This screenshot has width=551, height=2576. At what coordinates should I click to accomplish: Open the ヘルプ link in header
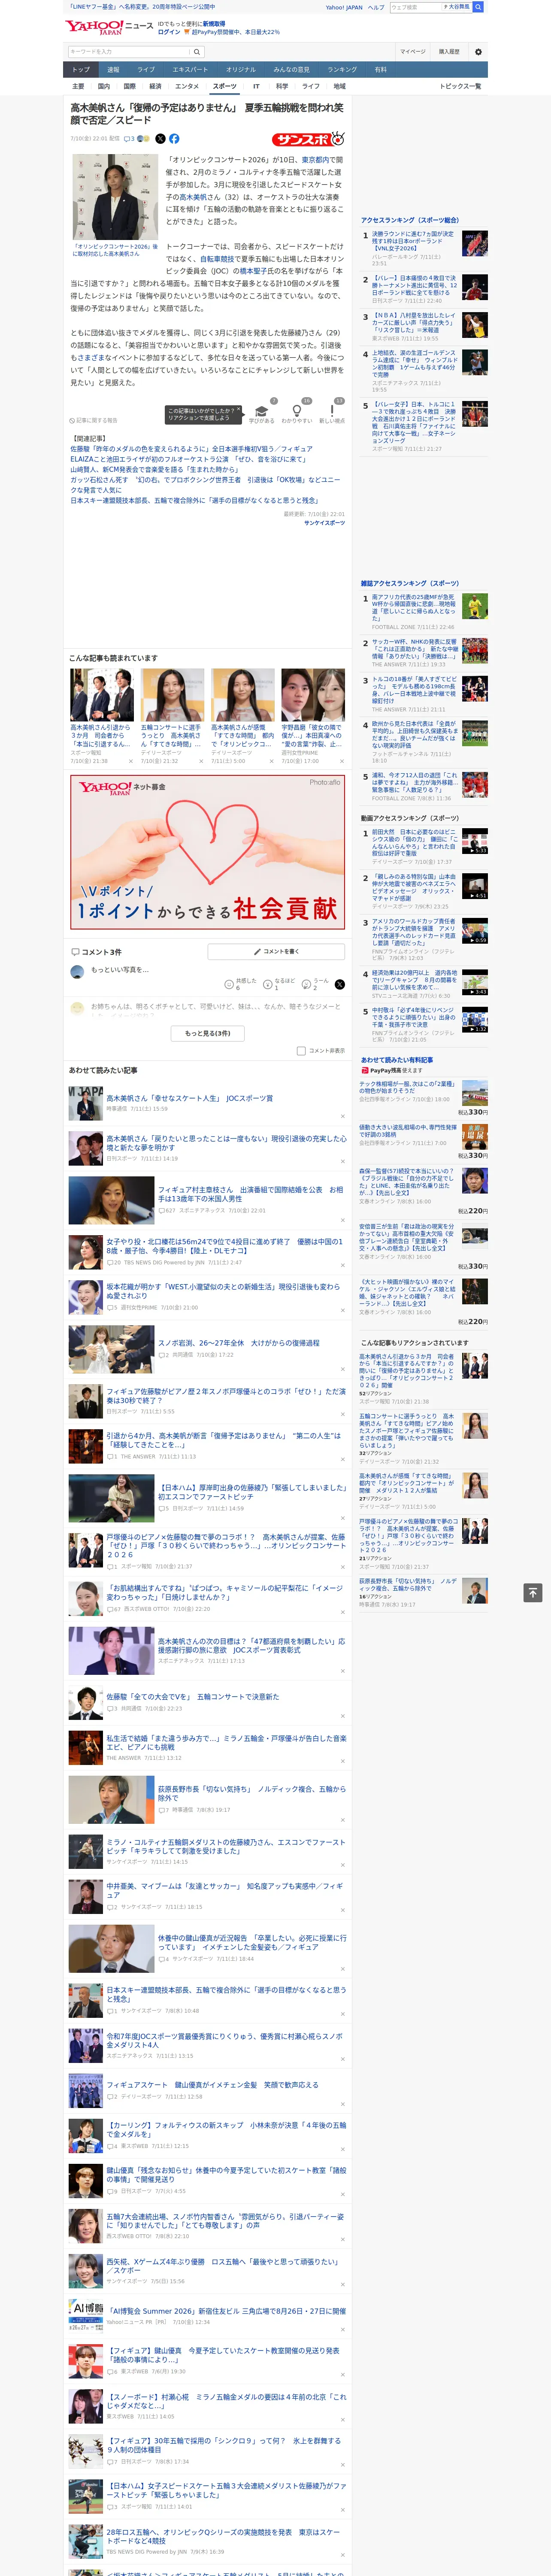(376, 7)
